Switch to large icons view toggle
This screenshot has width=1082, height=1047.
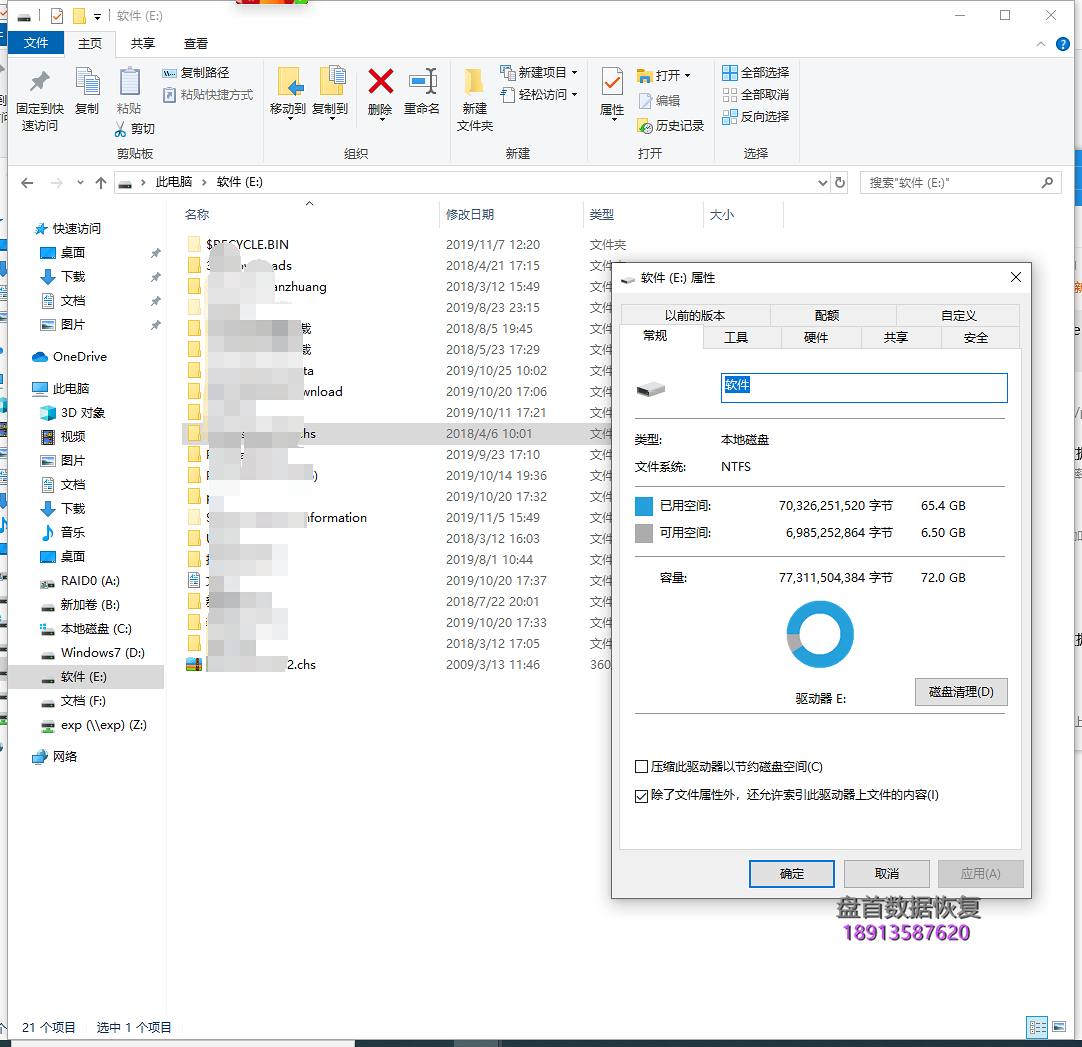click(1061, 1027)
